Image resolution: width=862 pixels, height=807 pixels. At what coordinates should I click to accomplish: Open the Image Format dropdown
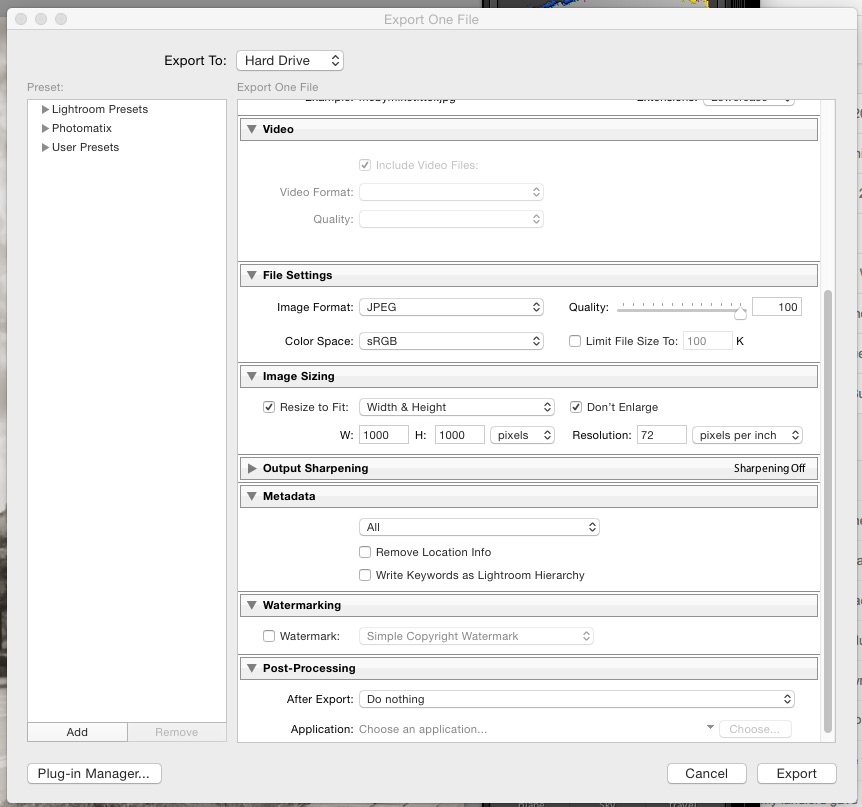tap(451, 306)
